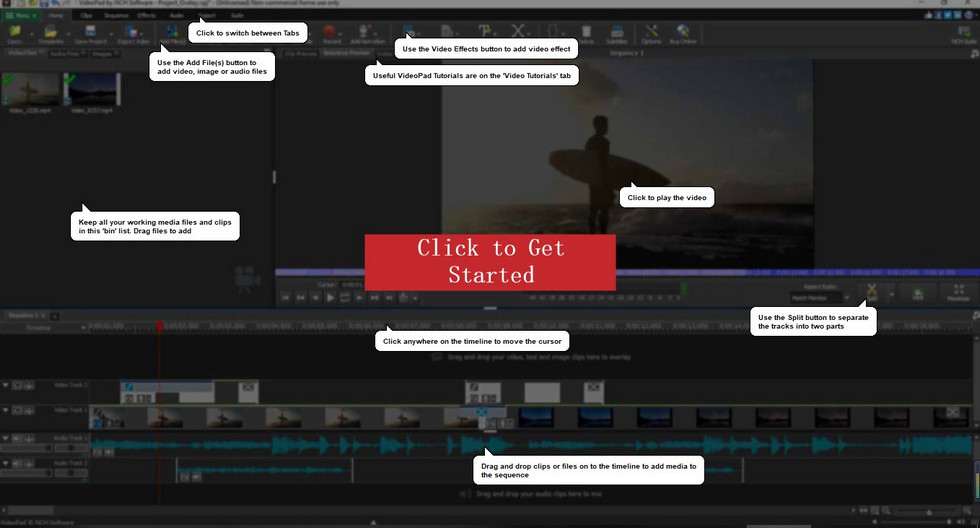This screenshot has width=980, height=528.
Task: Add a new sequence with the plus tab button
Action: tap(54, 316)
